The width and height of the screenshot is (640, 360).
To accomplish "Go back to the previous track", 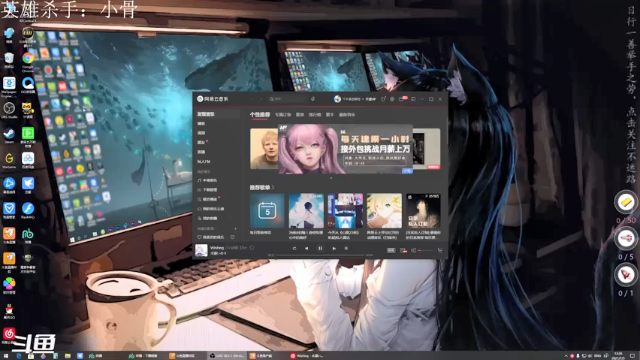I will 307,248.
